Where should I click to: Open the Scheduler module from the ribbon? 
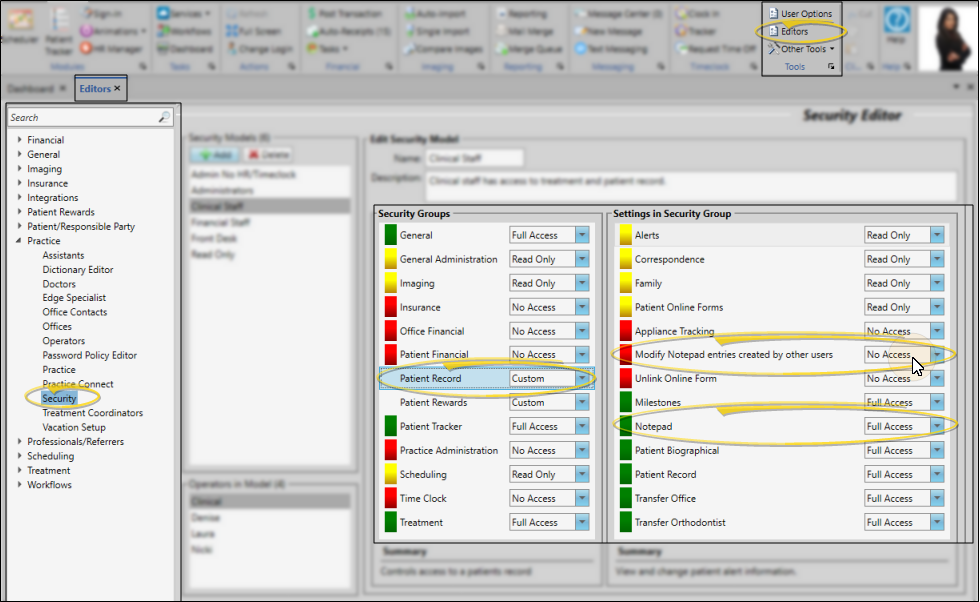(x=16, y=24)
